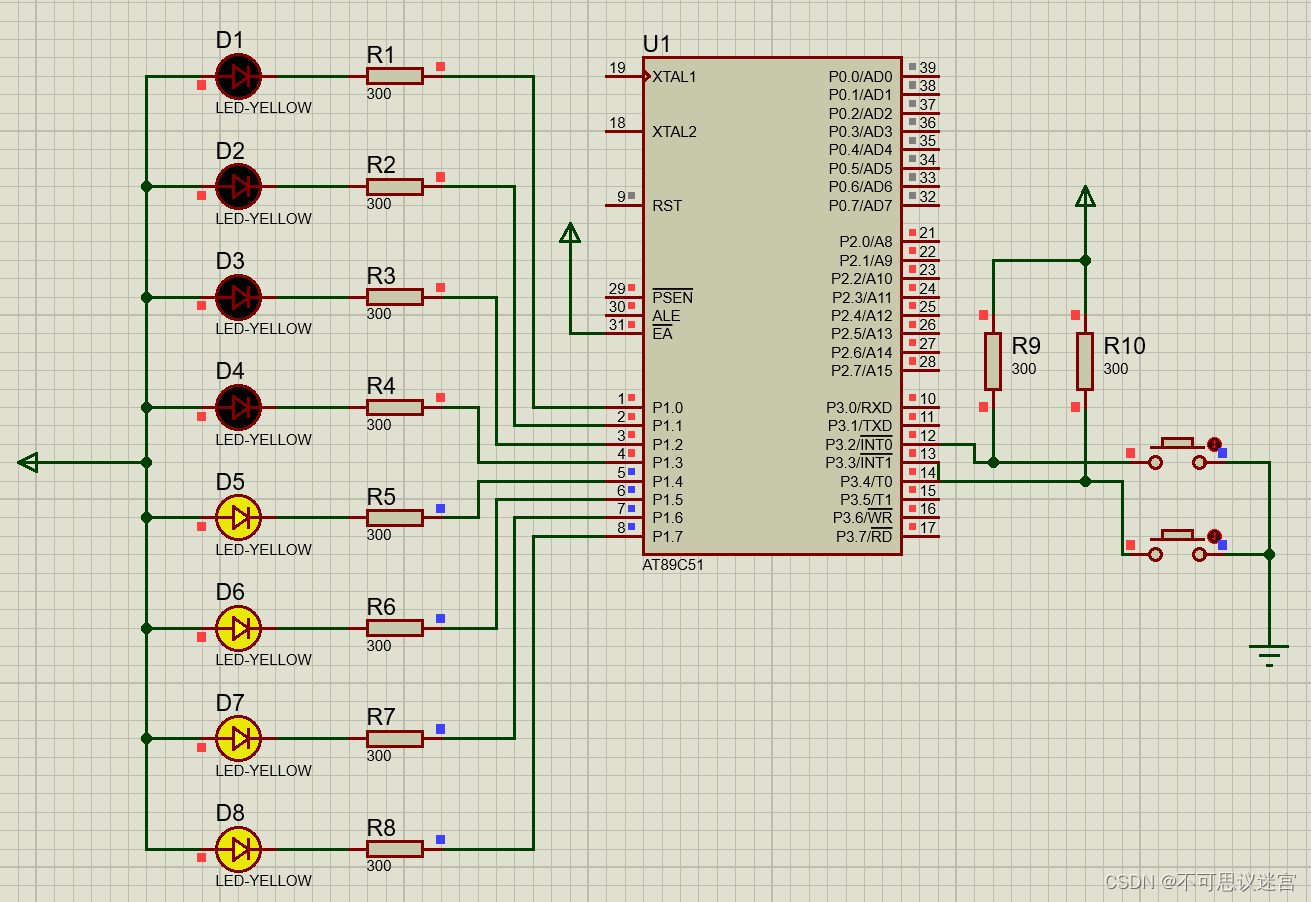
Task: Click the P3.5/T1 pin label
Action: point(866,499)
